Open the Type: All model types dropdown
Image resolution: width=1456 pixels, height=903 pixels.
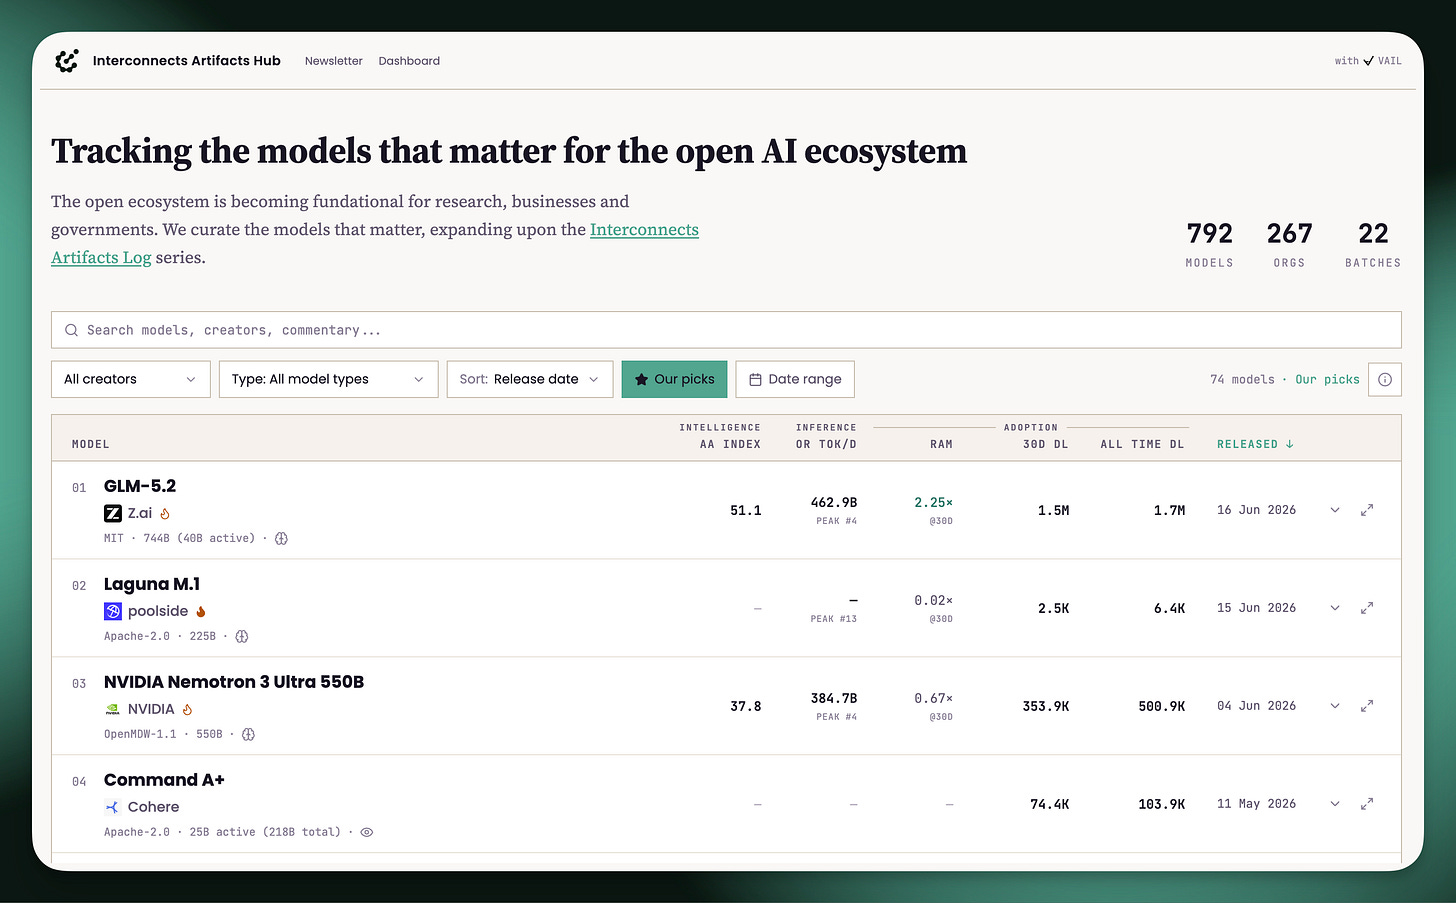329,379
